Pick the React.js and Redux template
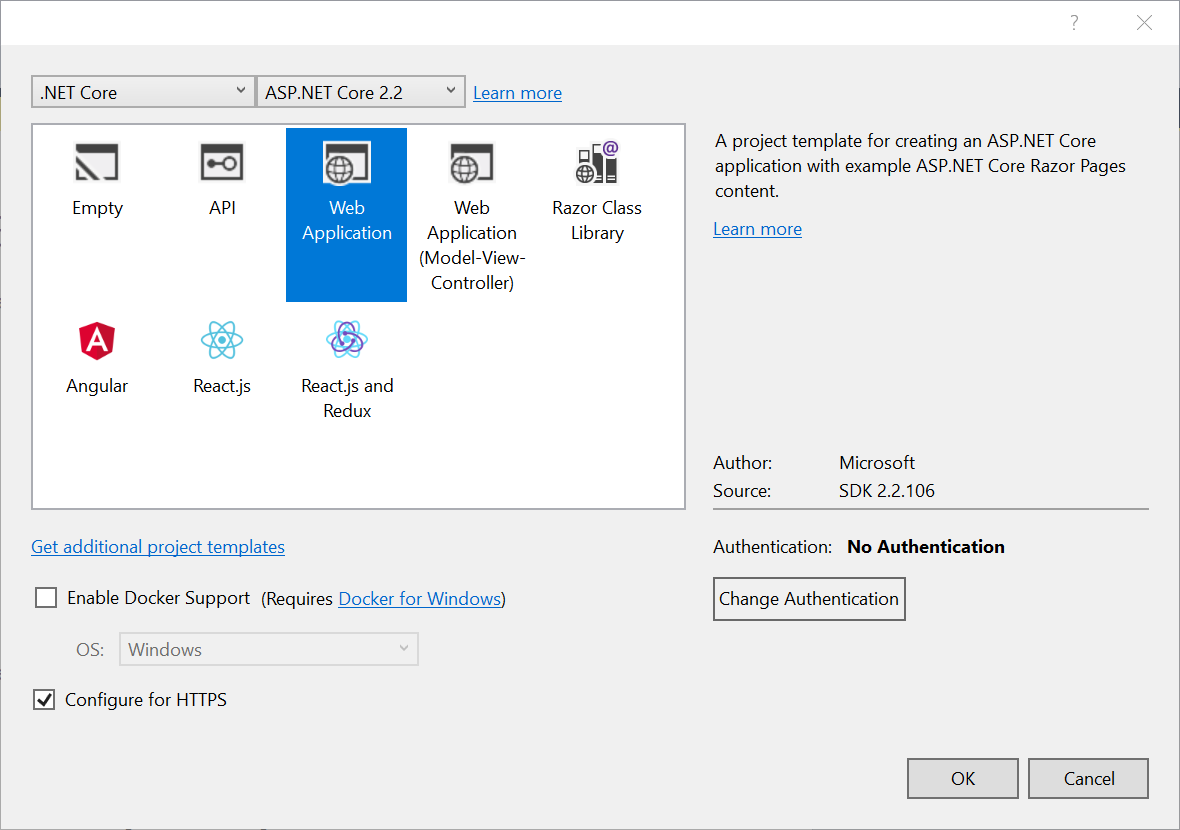This screenshot has width=1180, height=830. pos(347,368)
